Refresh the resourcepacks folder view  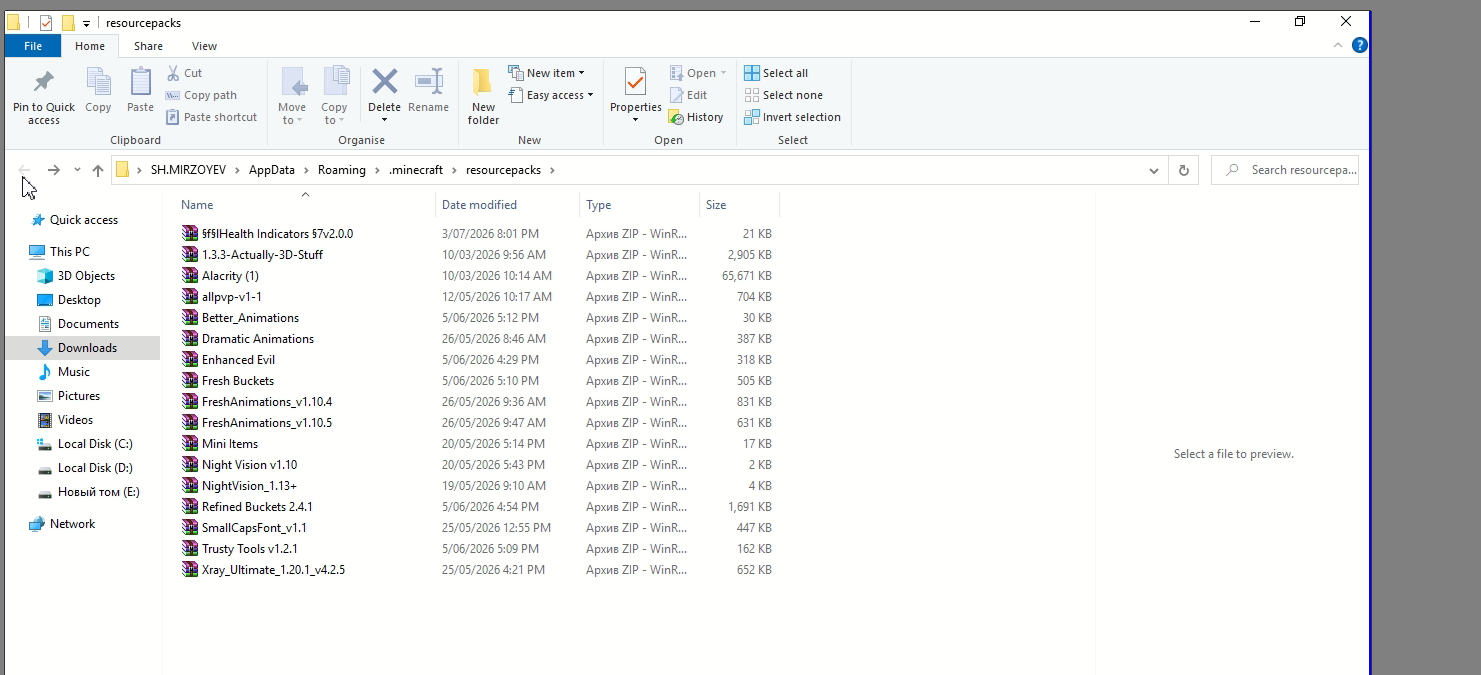(1184, 170)
